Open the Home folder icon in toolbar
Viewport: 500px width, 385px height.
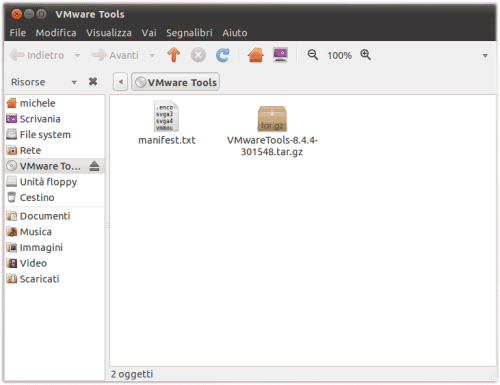(256, 55)
